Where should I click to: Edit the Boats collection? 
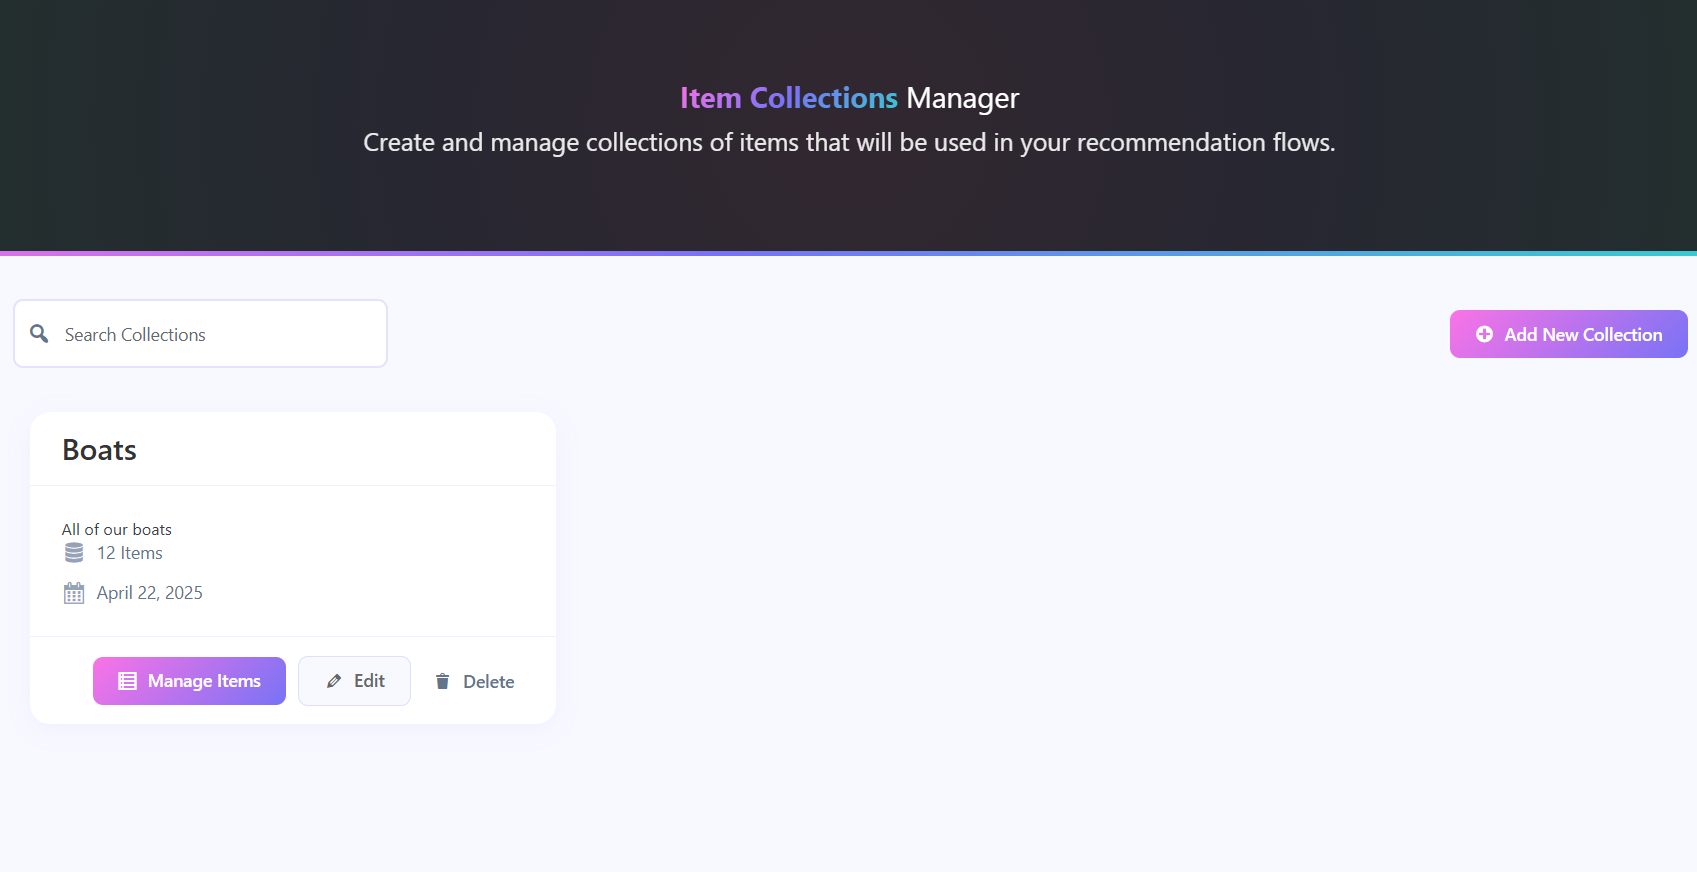point(354,681)
